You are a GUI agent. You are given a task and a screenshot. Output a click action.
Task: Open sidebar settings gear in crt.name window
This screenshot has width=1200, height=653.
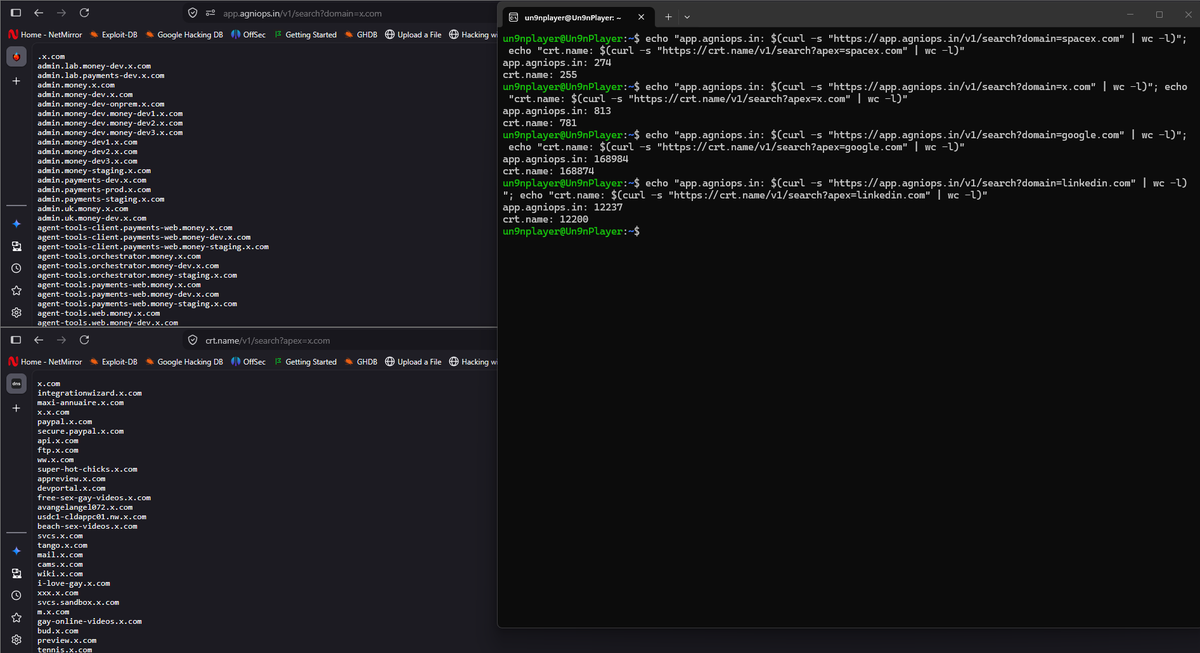coord(16,639)
